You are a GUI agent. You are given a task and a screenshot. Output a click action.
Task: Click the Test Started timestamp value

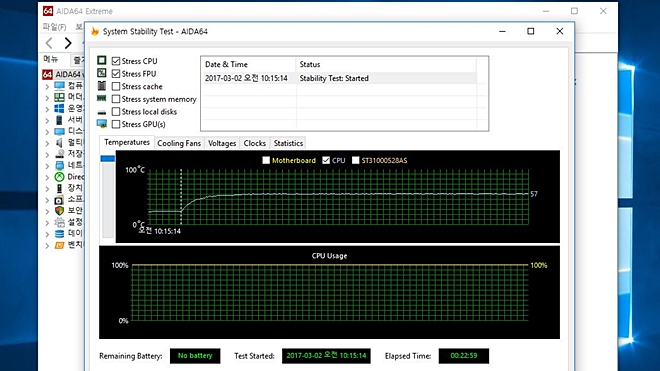click(x=326, y=356)
